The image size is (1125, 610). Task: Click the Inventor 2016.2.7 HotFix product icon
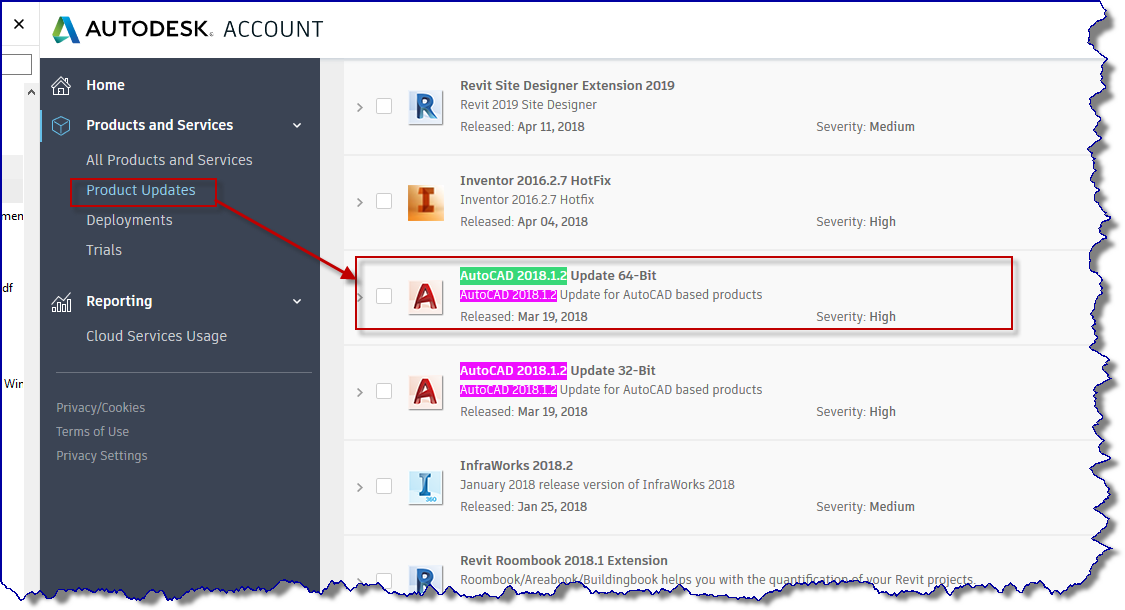coord(426,201)
